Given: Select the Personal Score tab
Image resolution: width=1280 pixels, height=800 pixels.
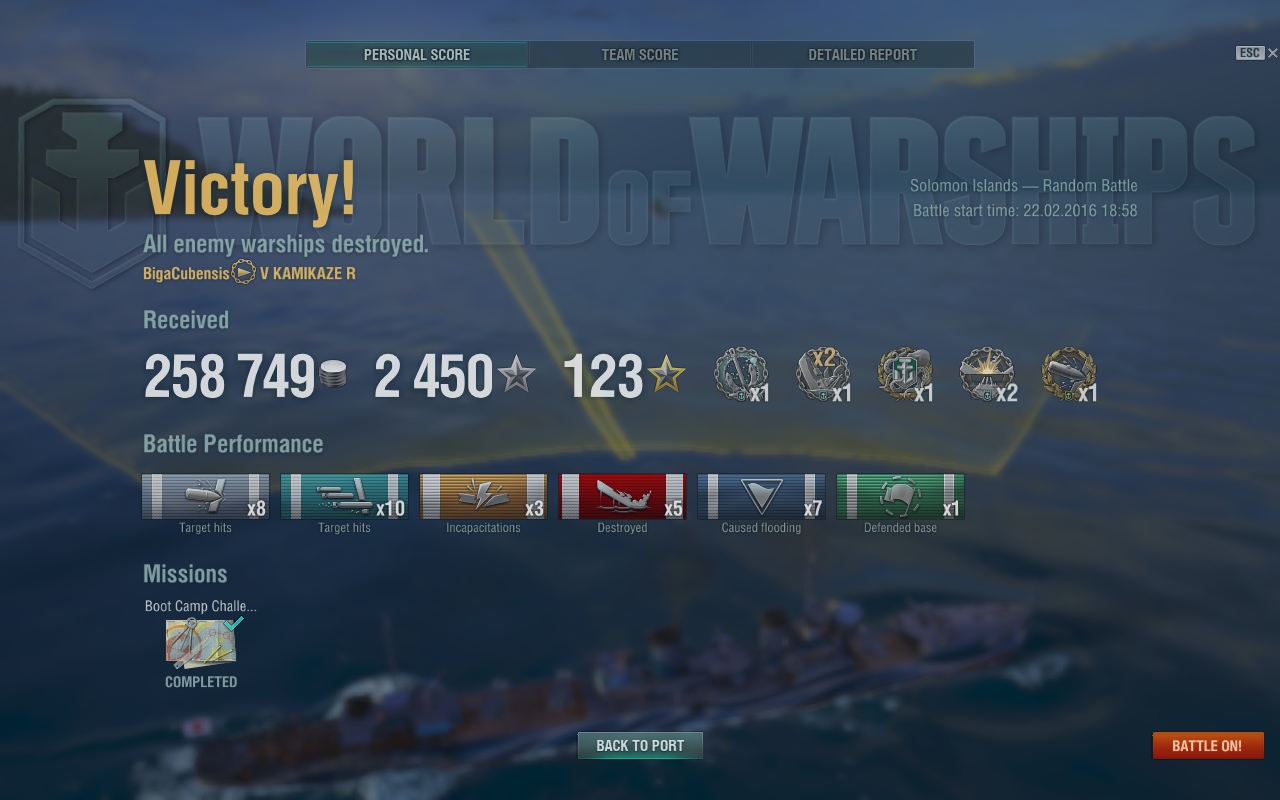Looking at the screenshot, I should pyautogui.click(x=417, y=55).
